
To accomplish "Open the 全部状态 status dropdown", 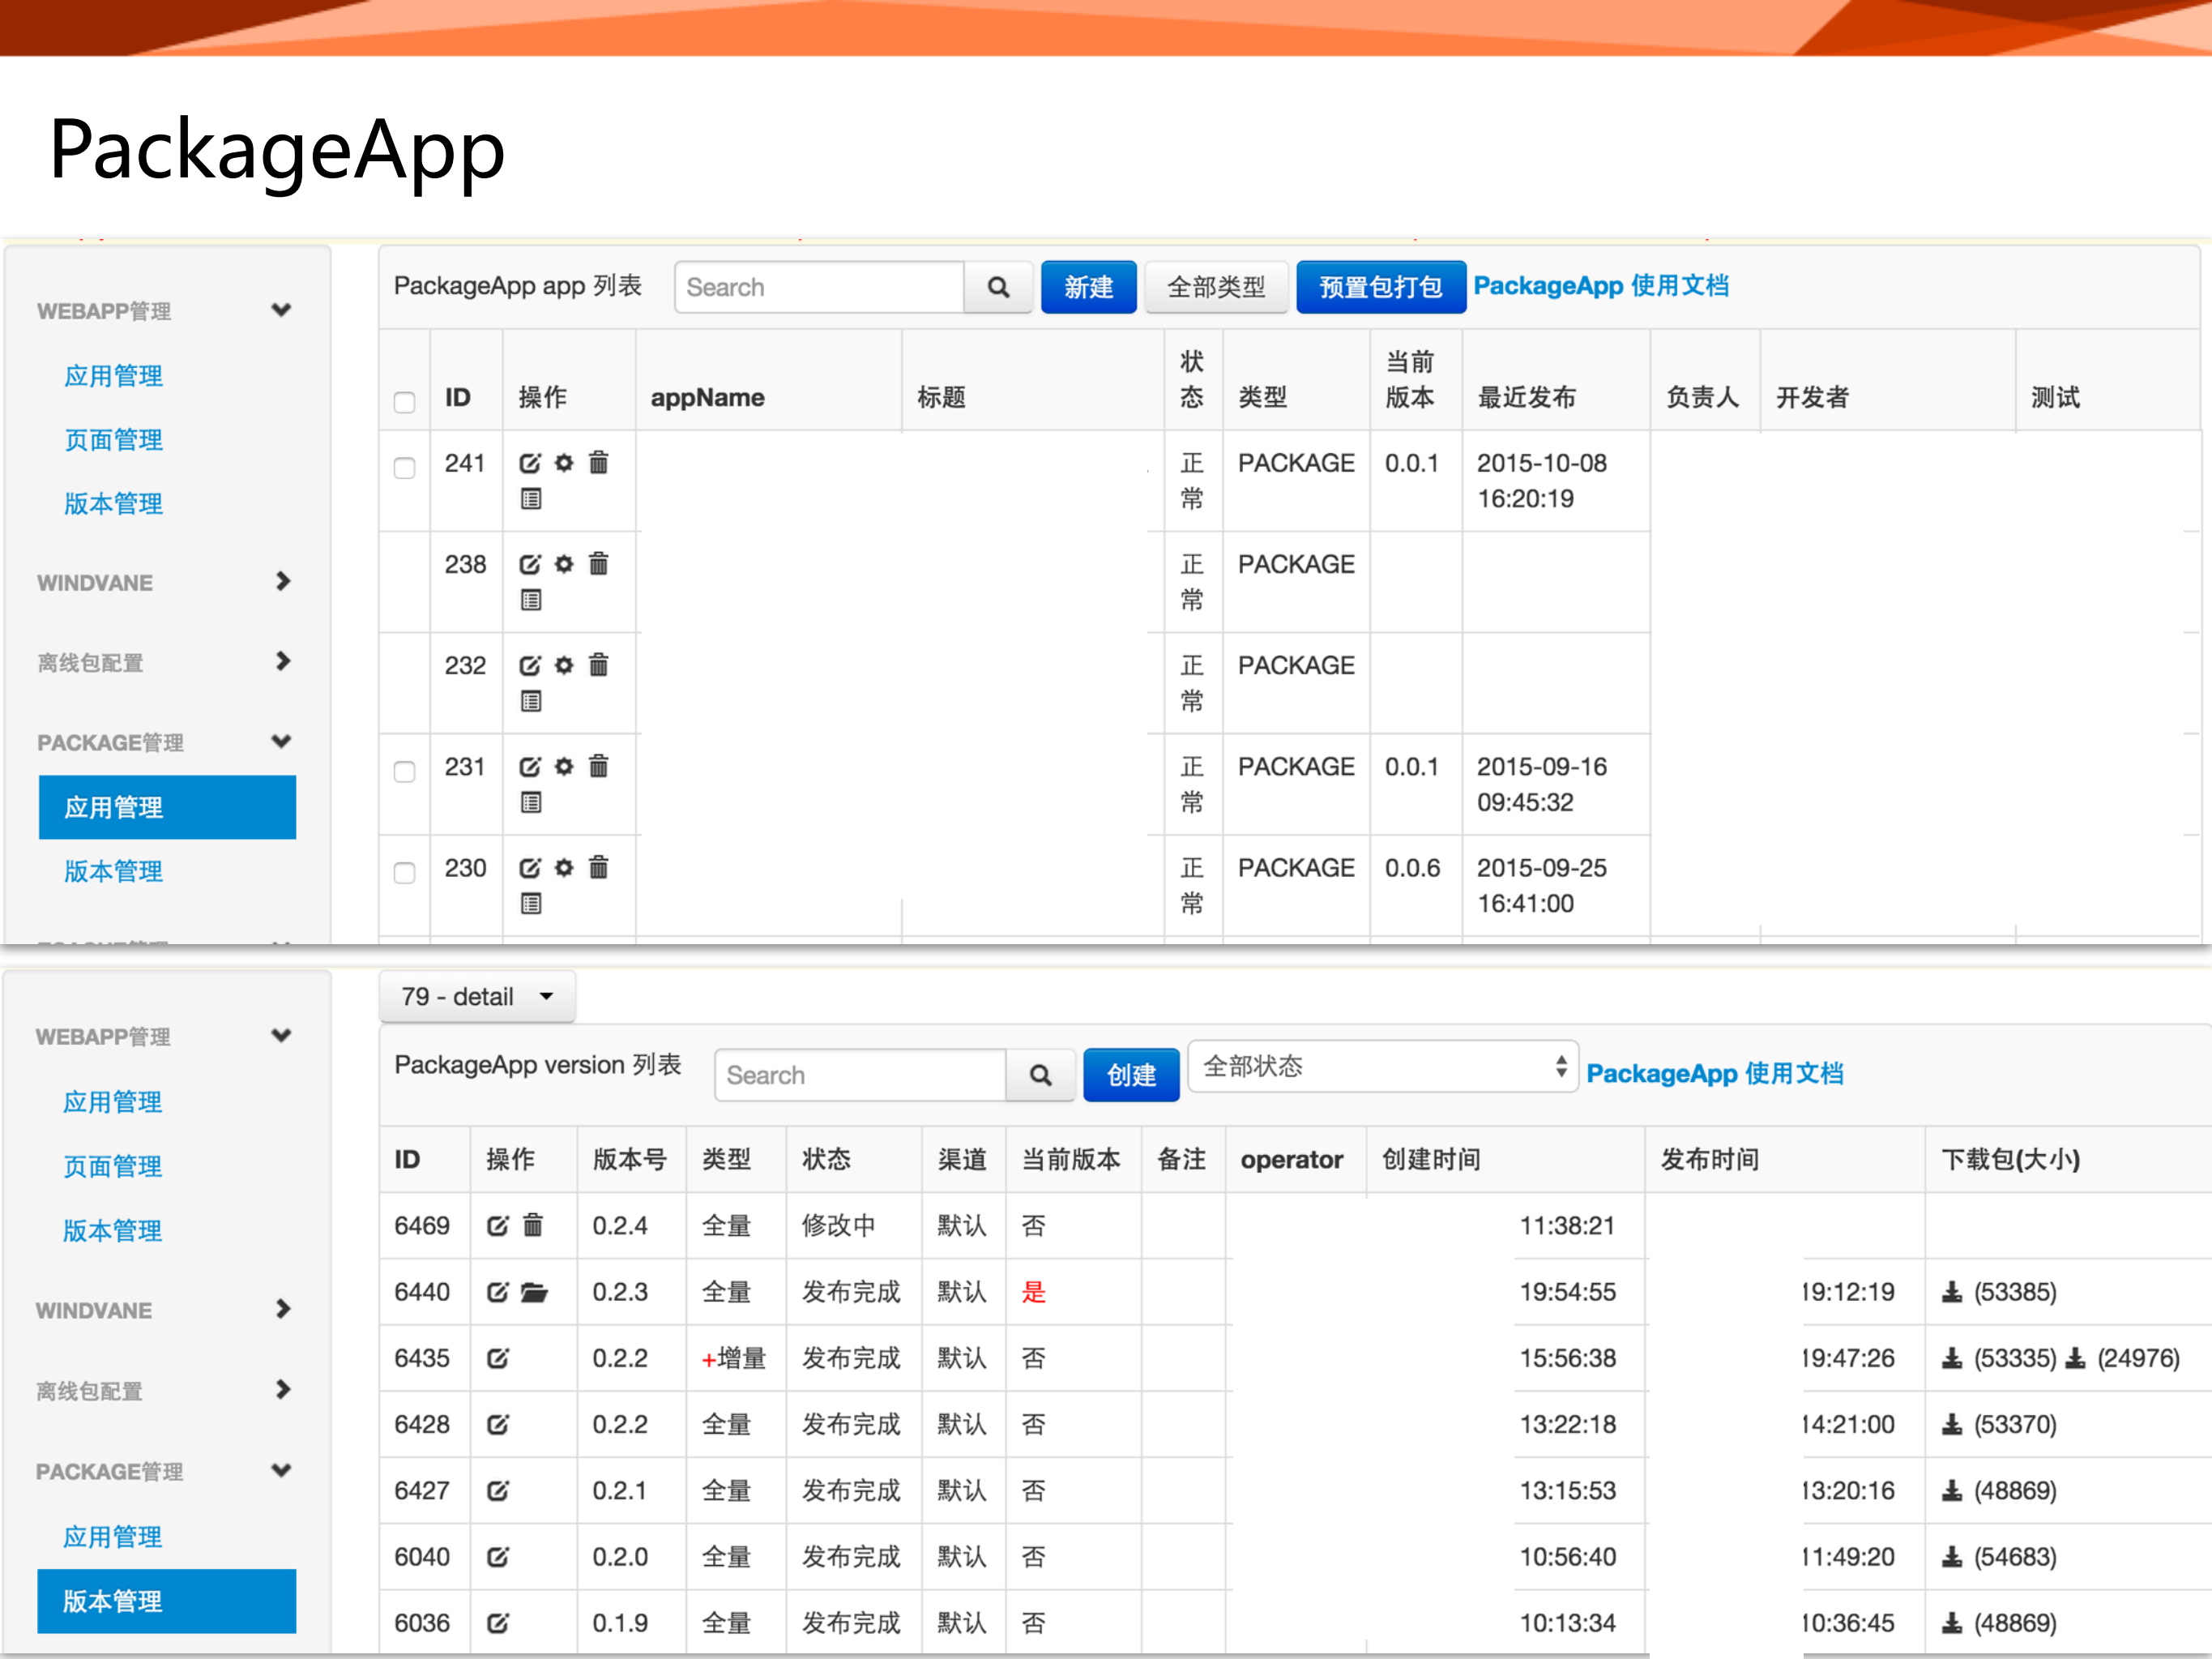I will click(x=1383, y=1067).
